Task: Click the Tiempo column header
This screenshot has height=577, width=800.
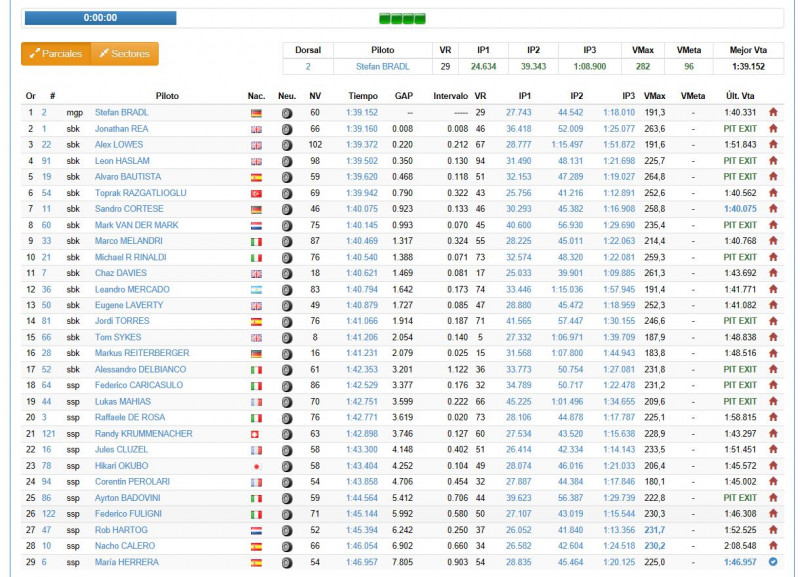Action: click(x=363, y=96)
